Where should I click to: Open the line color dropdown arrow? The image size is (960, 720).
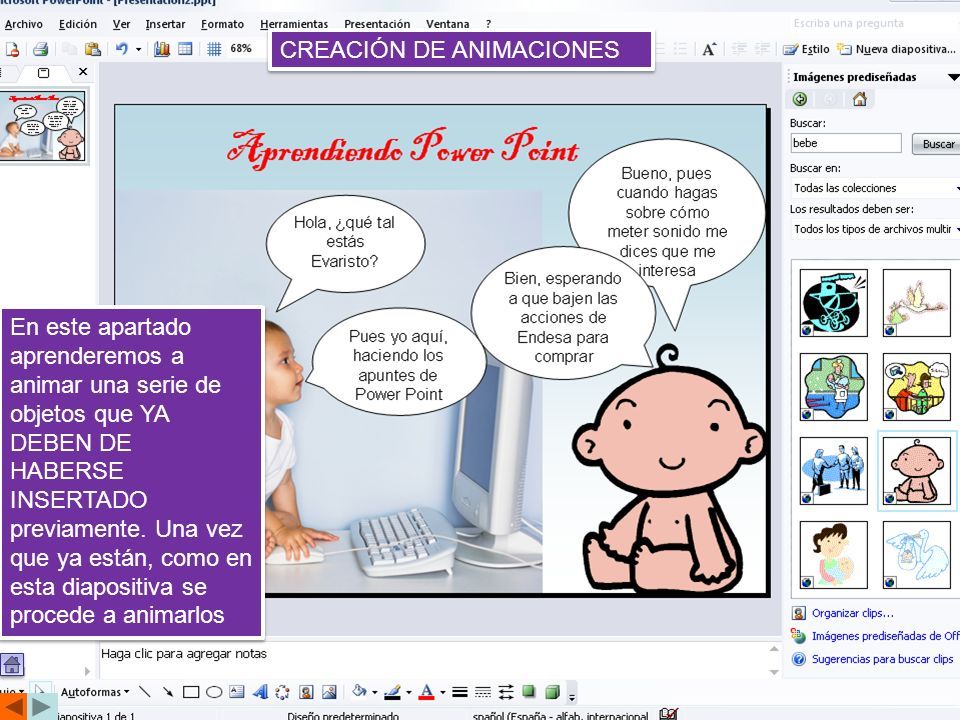[408, 692]
